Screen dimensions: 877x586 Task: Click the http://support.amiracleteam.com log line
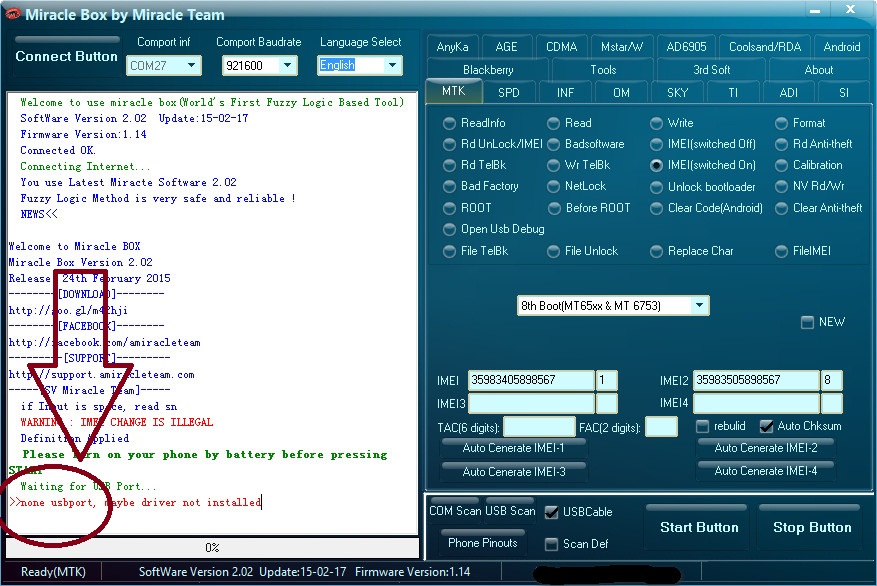click(x=102, y=375)
